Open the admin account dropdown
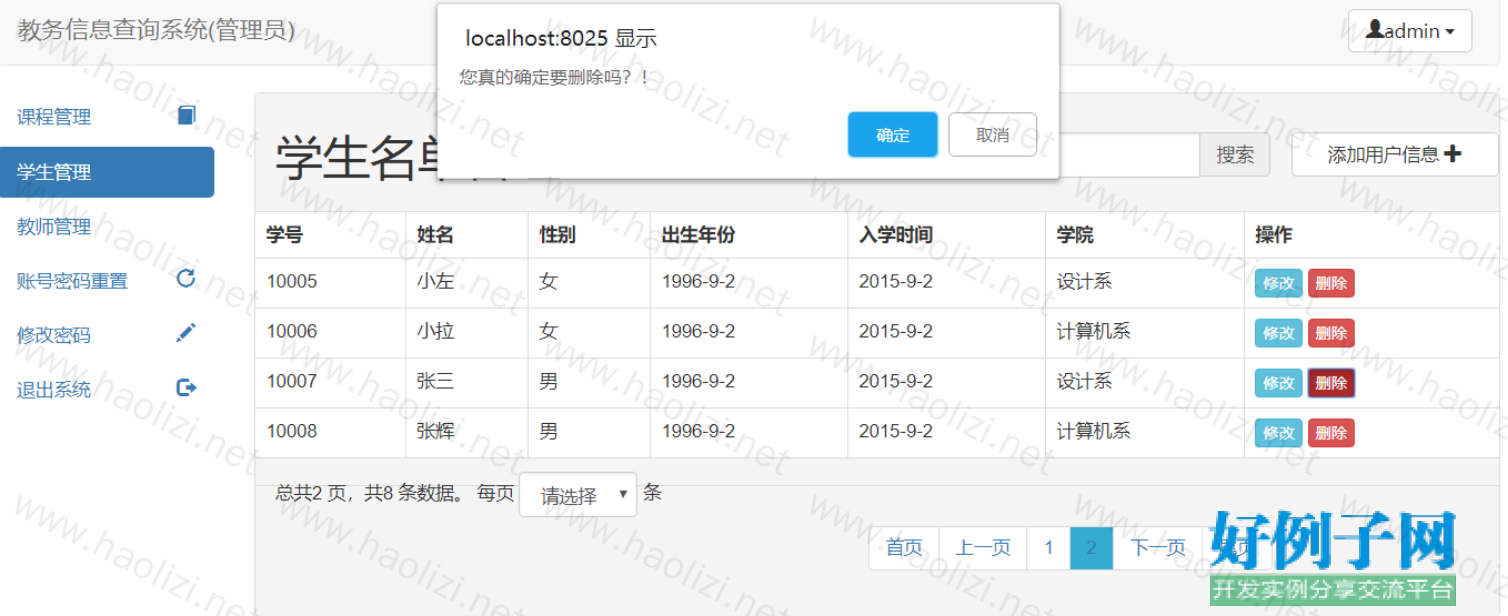Screen dimensions: 1508x616 [1409, 31]
